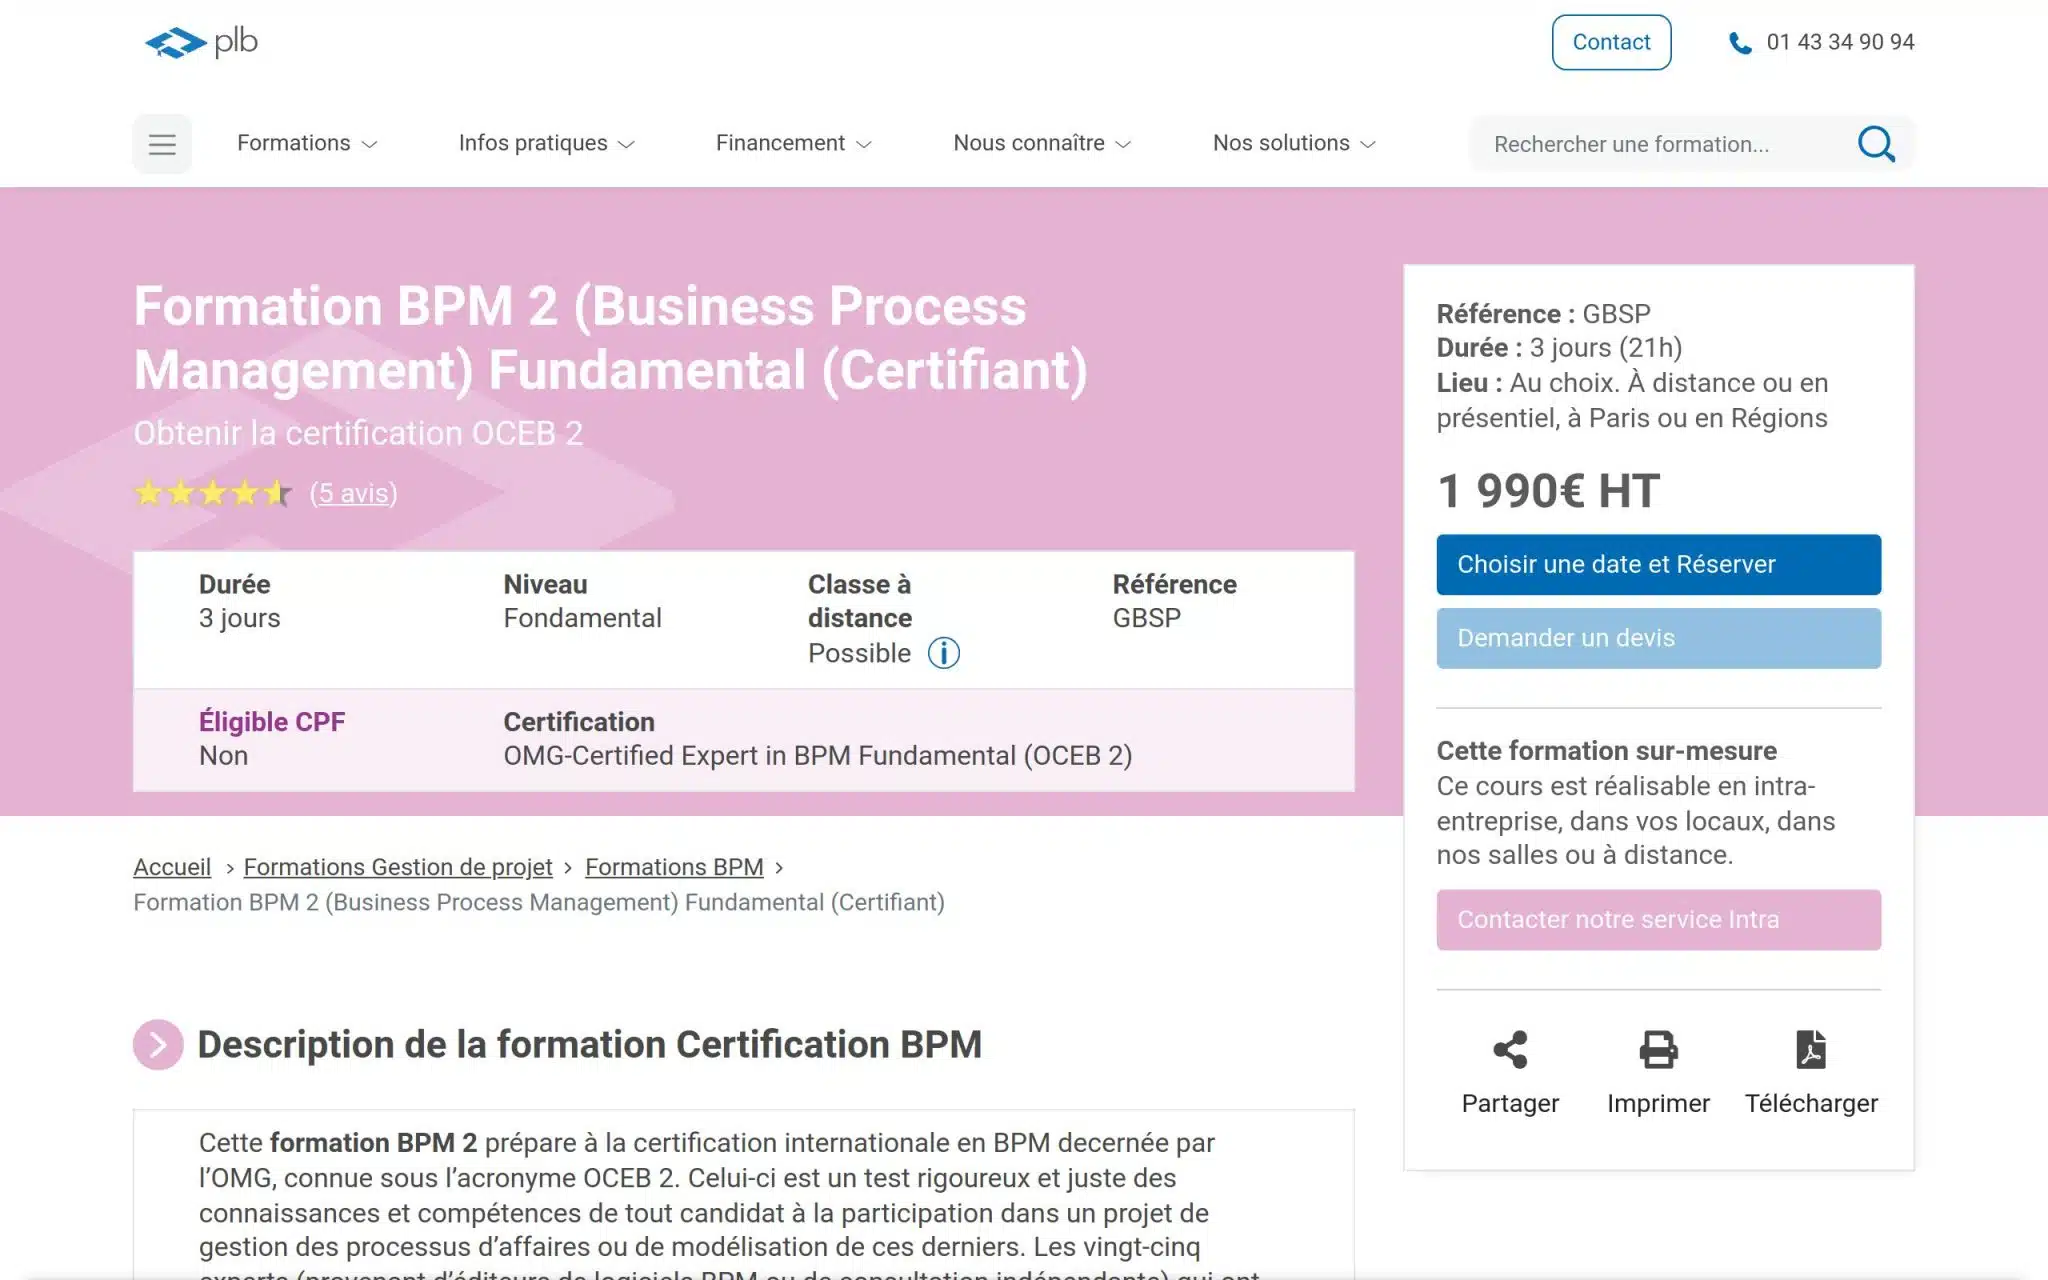Image resolution: width=2048 pixels, height=1280 pixels.
Task: Click Contacter notre service Intra
Action: pos(1658,919)
